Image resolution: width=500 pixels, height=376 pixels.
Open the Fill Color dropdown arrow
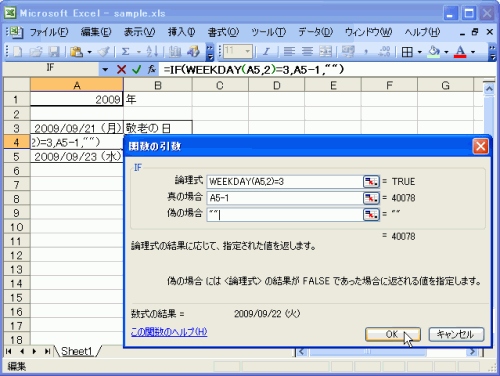tap(446, 52)
